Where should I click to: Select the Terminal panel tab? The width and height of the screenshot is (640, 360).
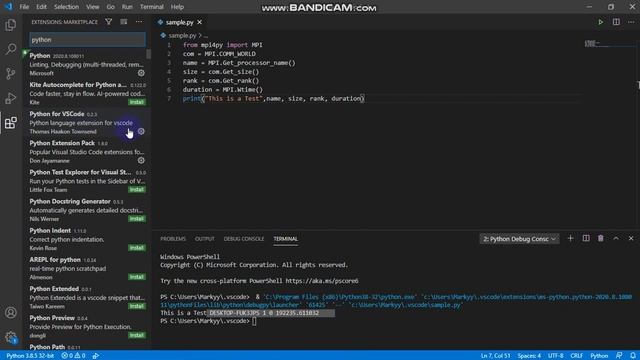[x=285, y=239]
